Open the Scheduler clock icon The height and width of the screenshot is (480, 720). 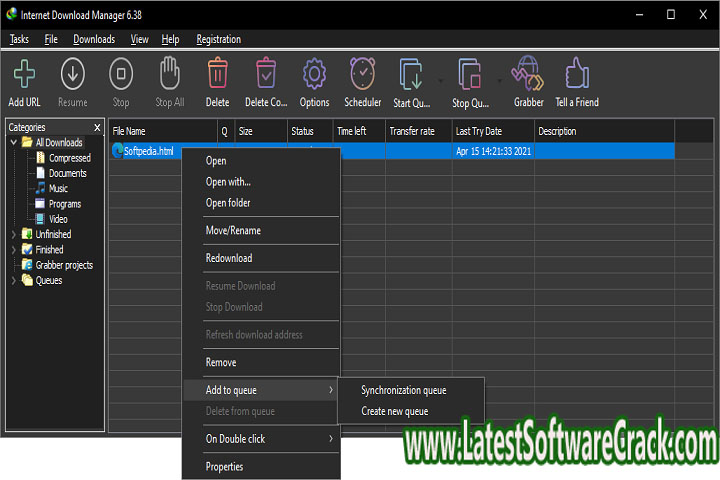pyautogui.click(x=363, y=73)
